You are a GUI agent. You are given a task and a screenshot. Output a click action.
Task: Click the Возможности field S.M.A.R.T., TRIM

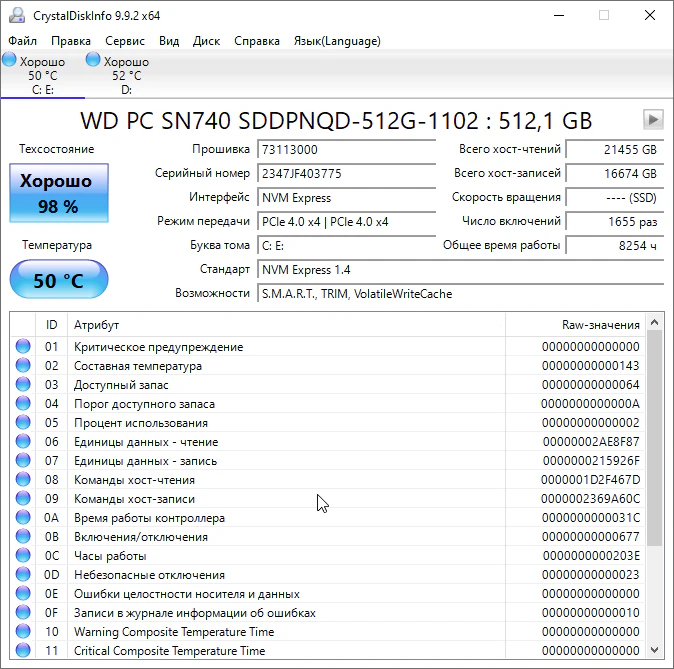[x=460, y=294]
